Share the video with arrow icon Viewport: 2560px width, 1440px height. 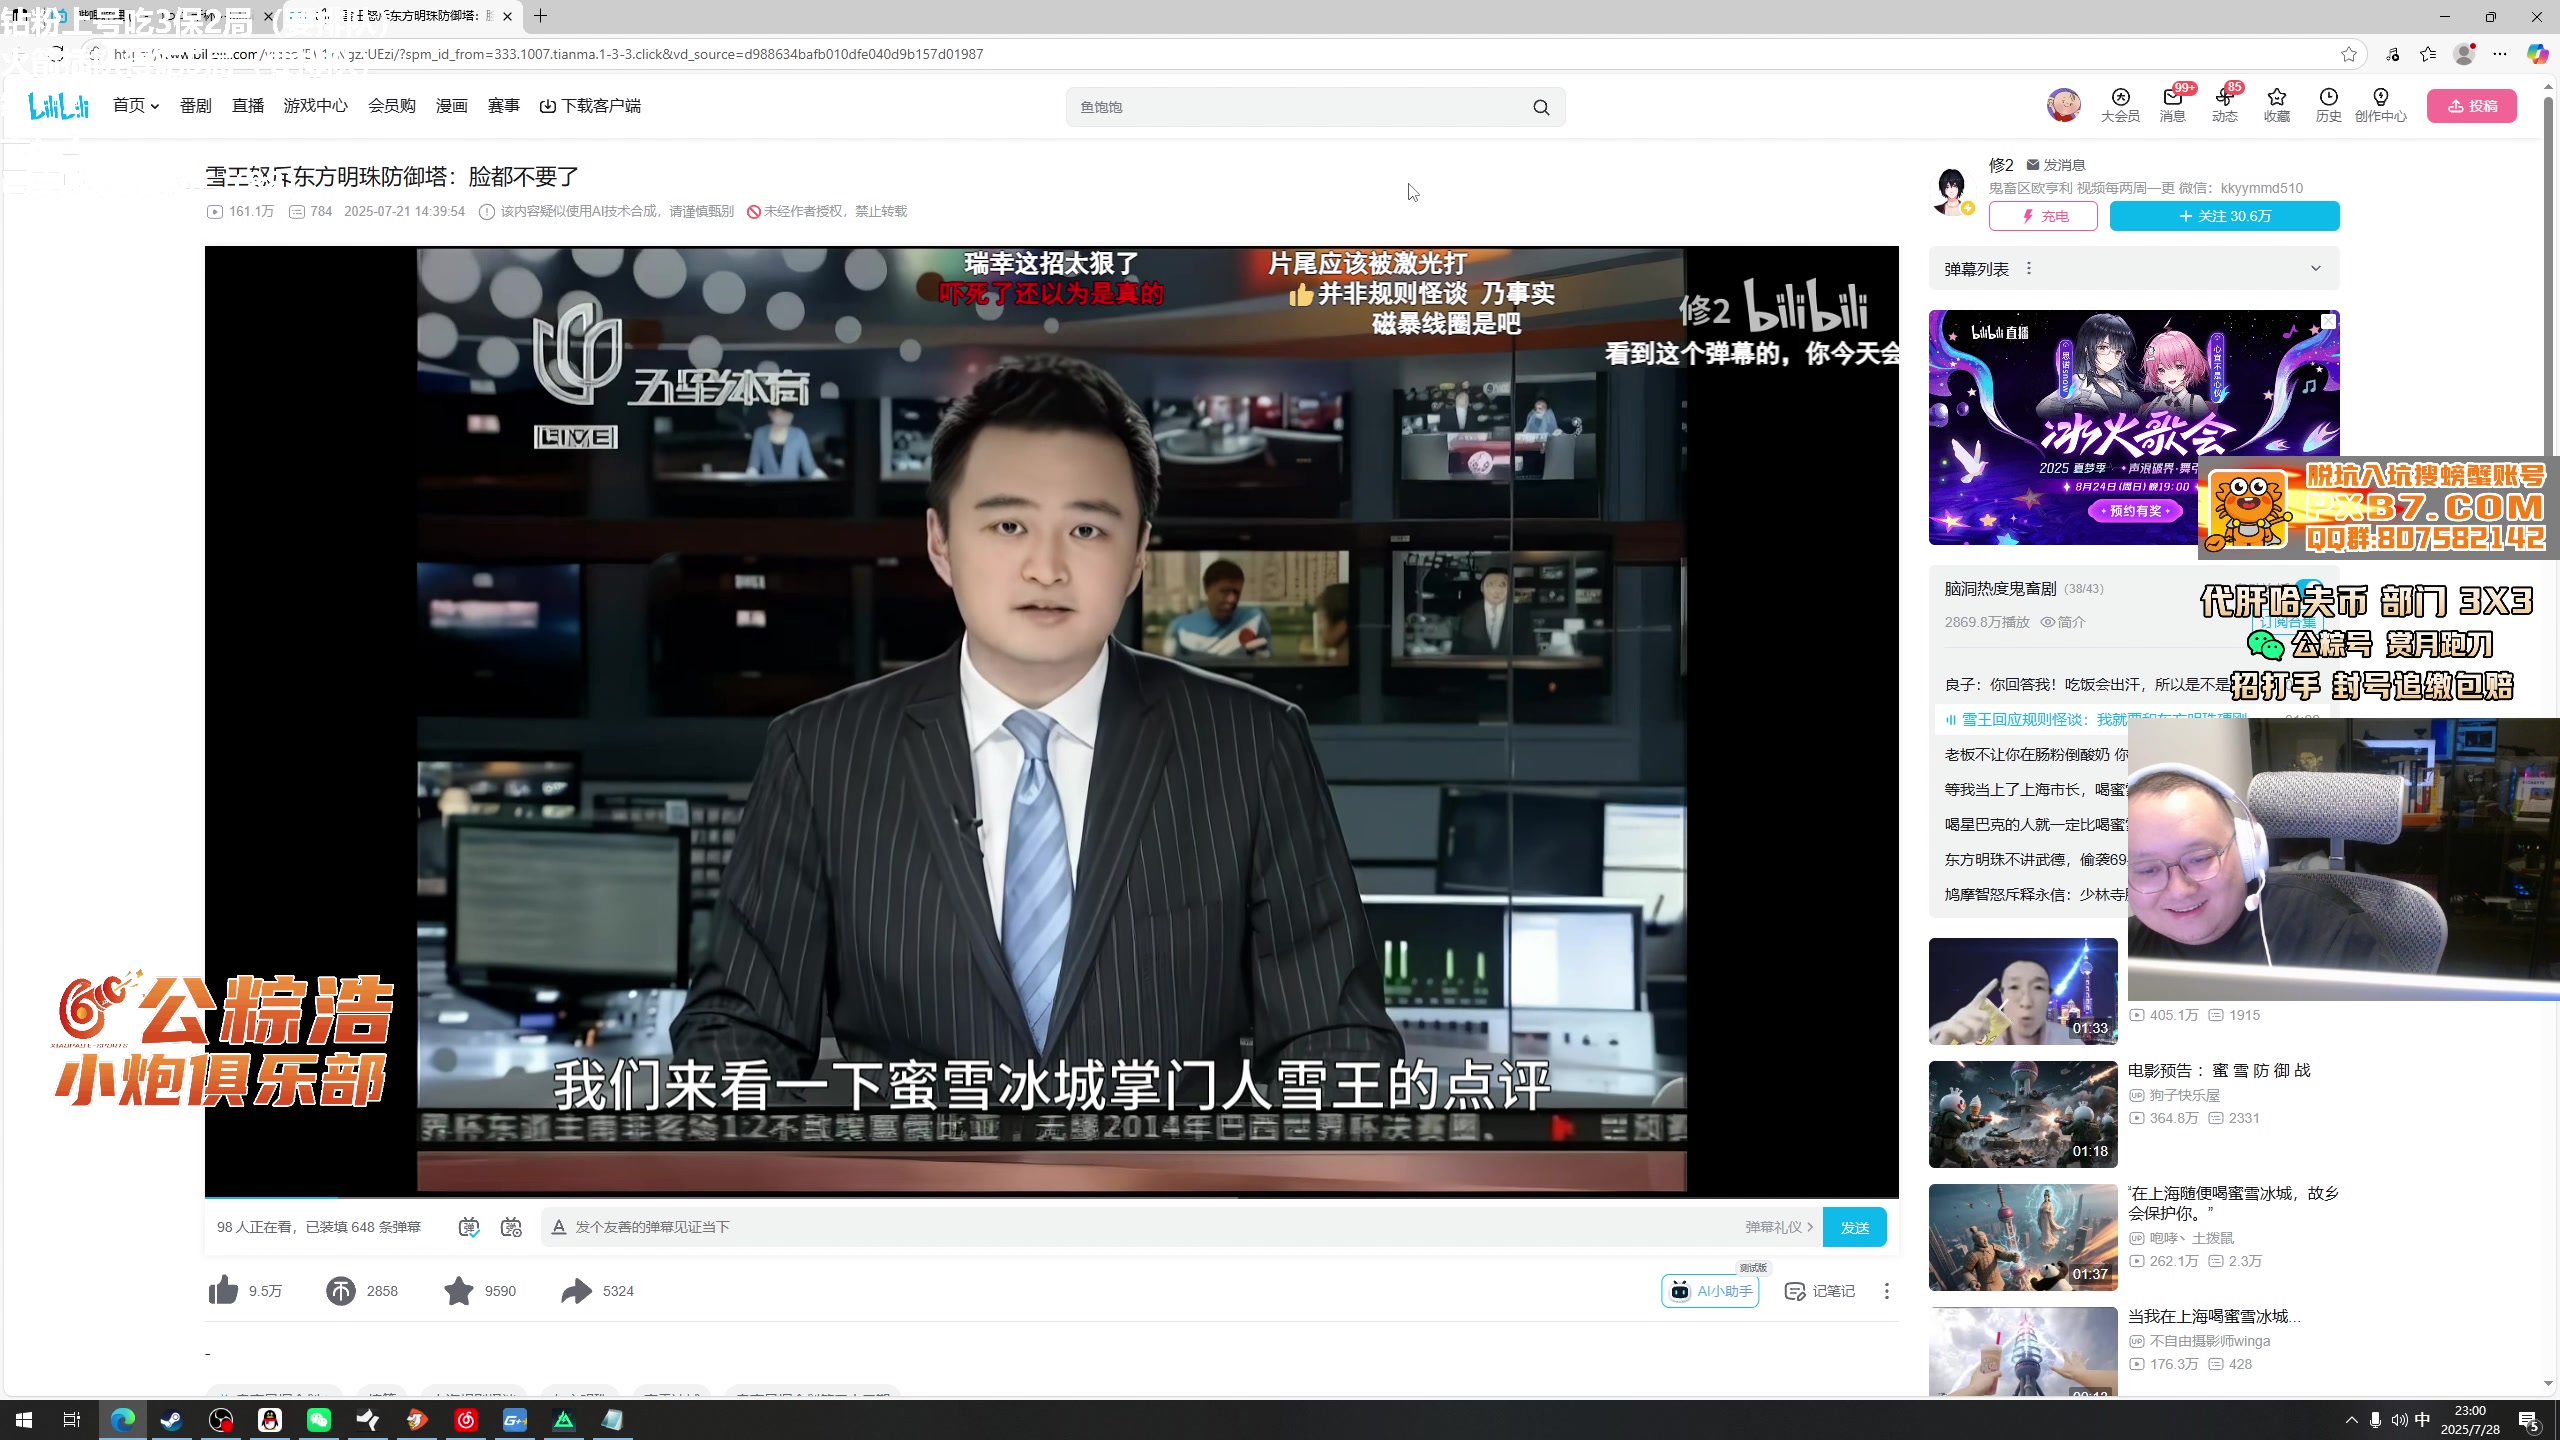(x=576, y=1290)
